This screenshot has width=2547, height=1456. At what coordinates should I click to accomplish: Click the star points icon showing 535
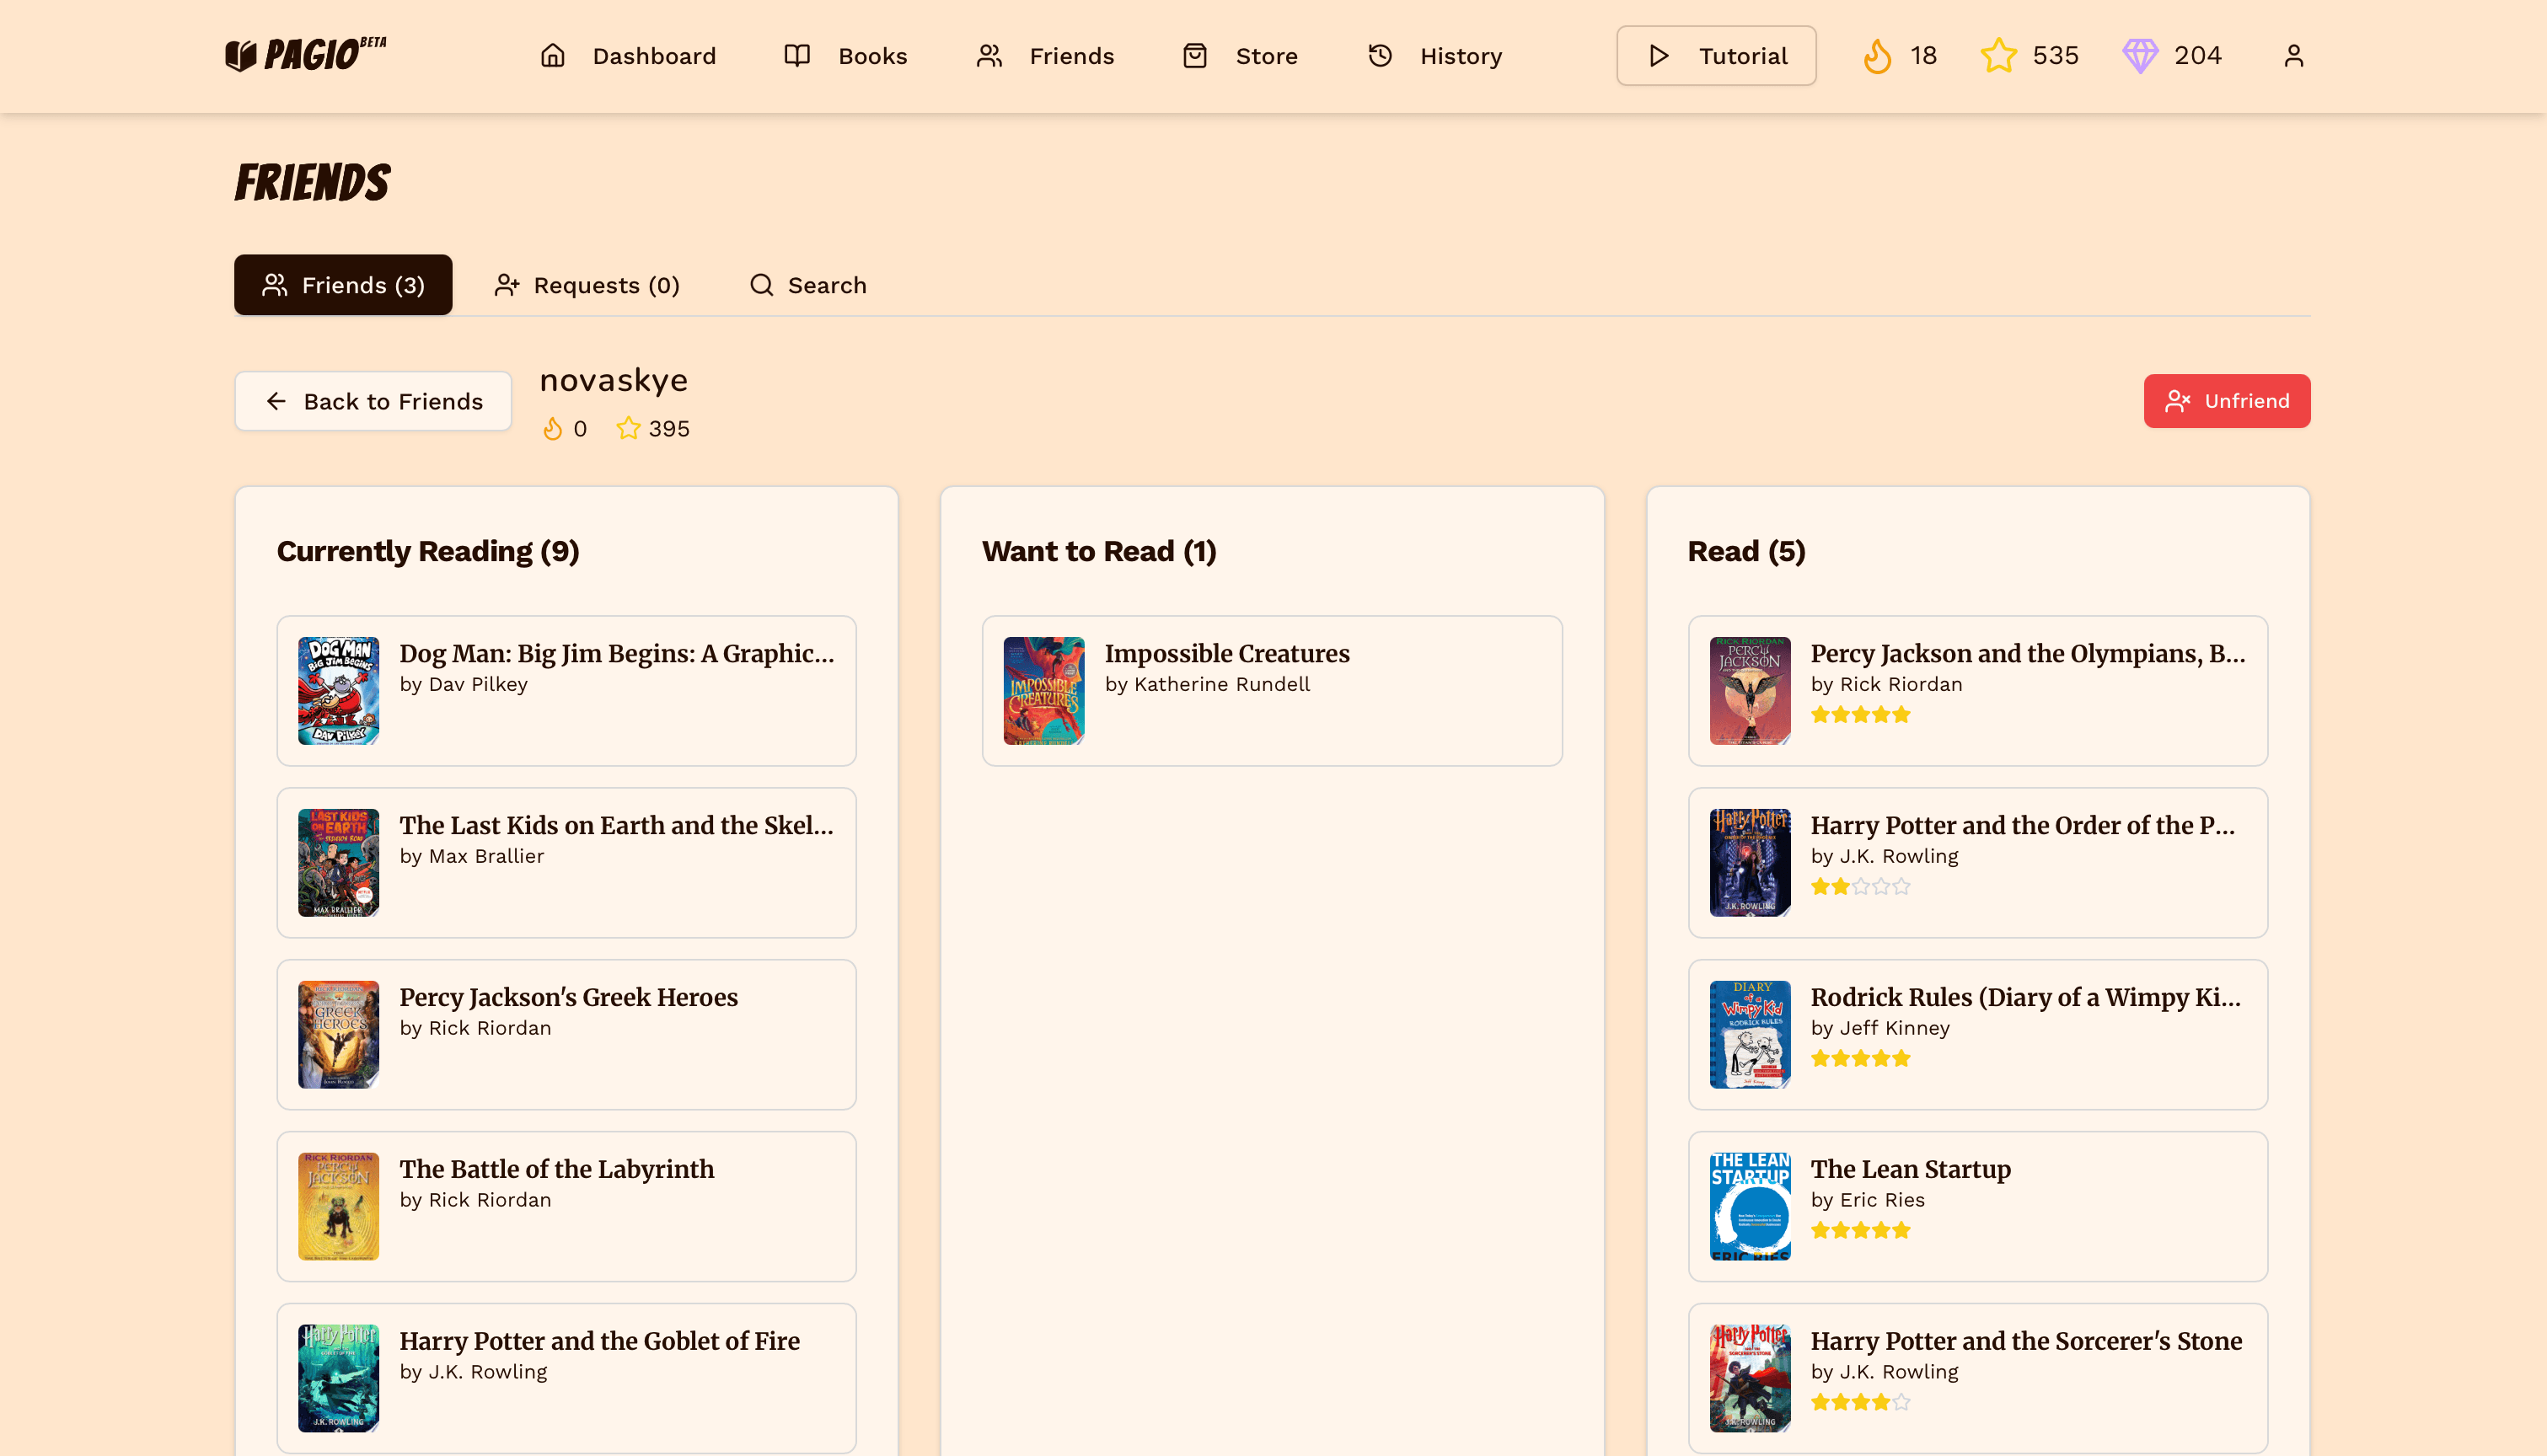[x=1998, y=56]
